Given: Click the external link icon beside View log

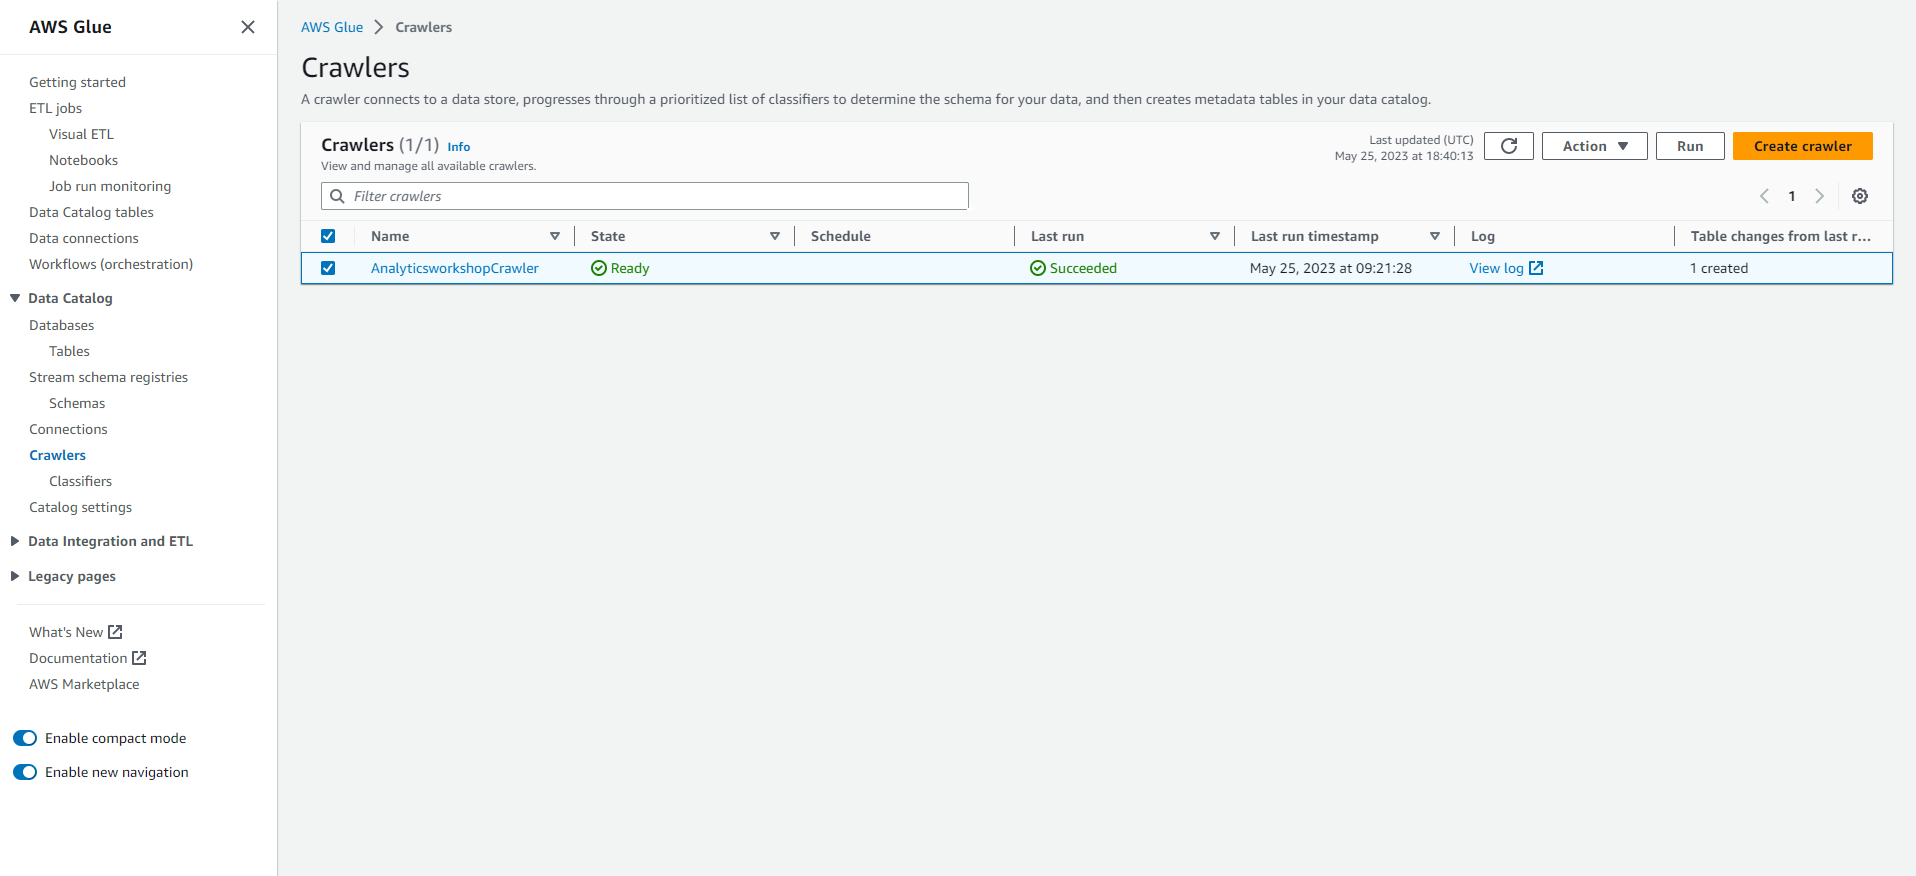Looking at the screenshot, I should coord(1536,268).
